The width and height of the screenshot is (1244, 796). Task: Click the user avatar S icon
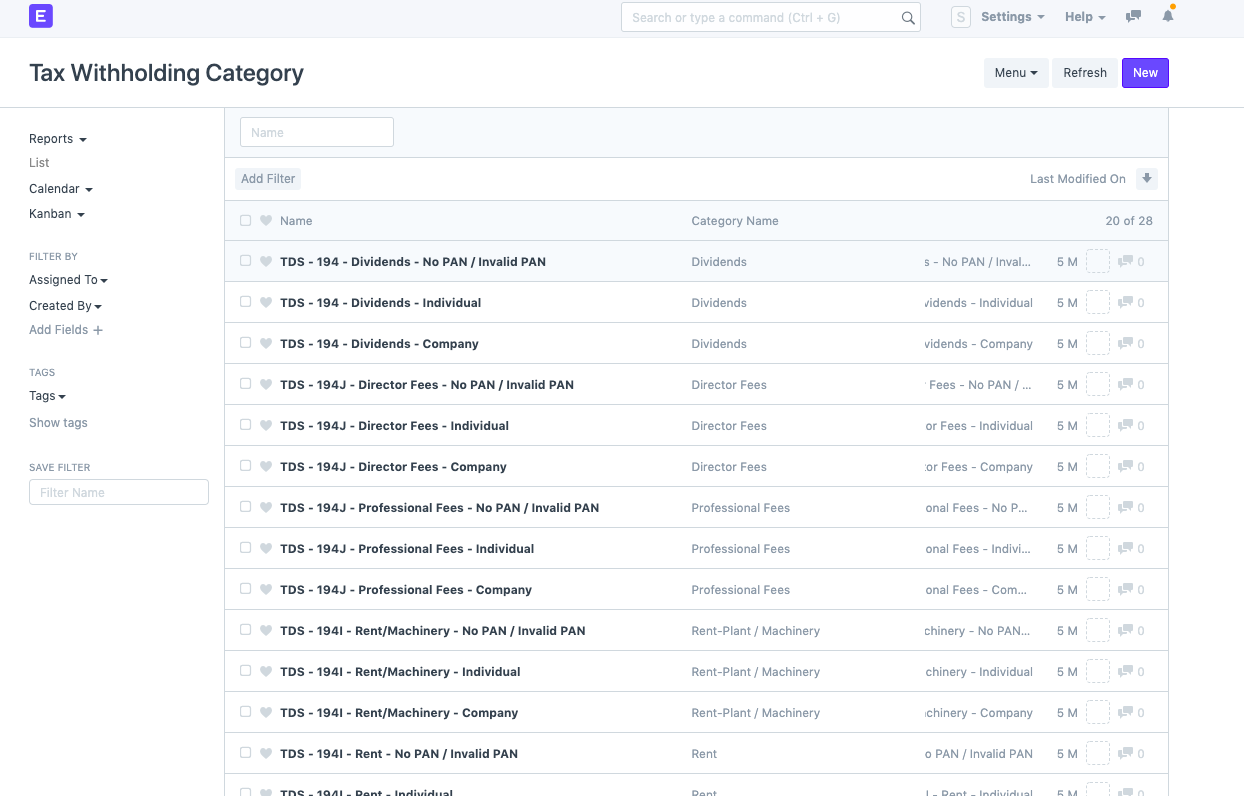(x=960, y=17)
